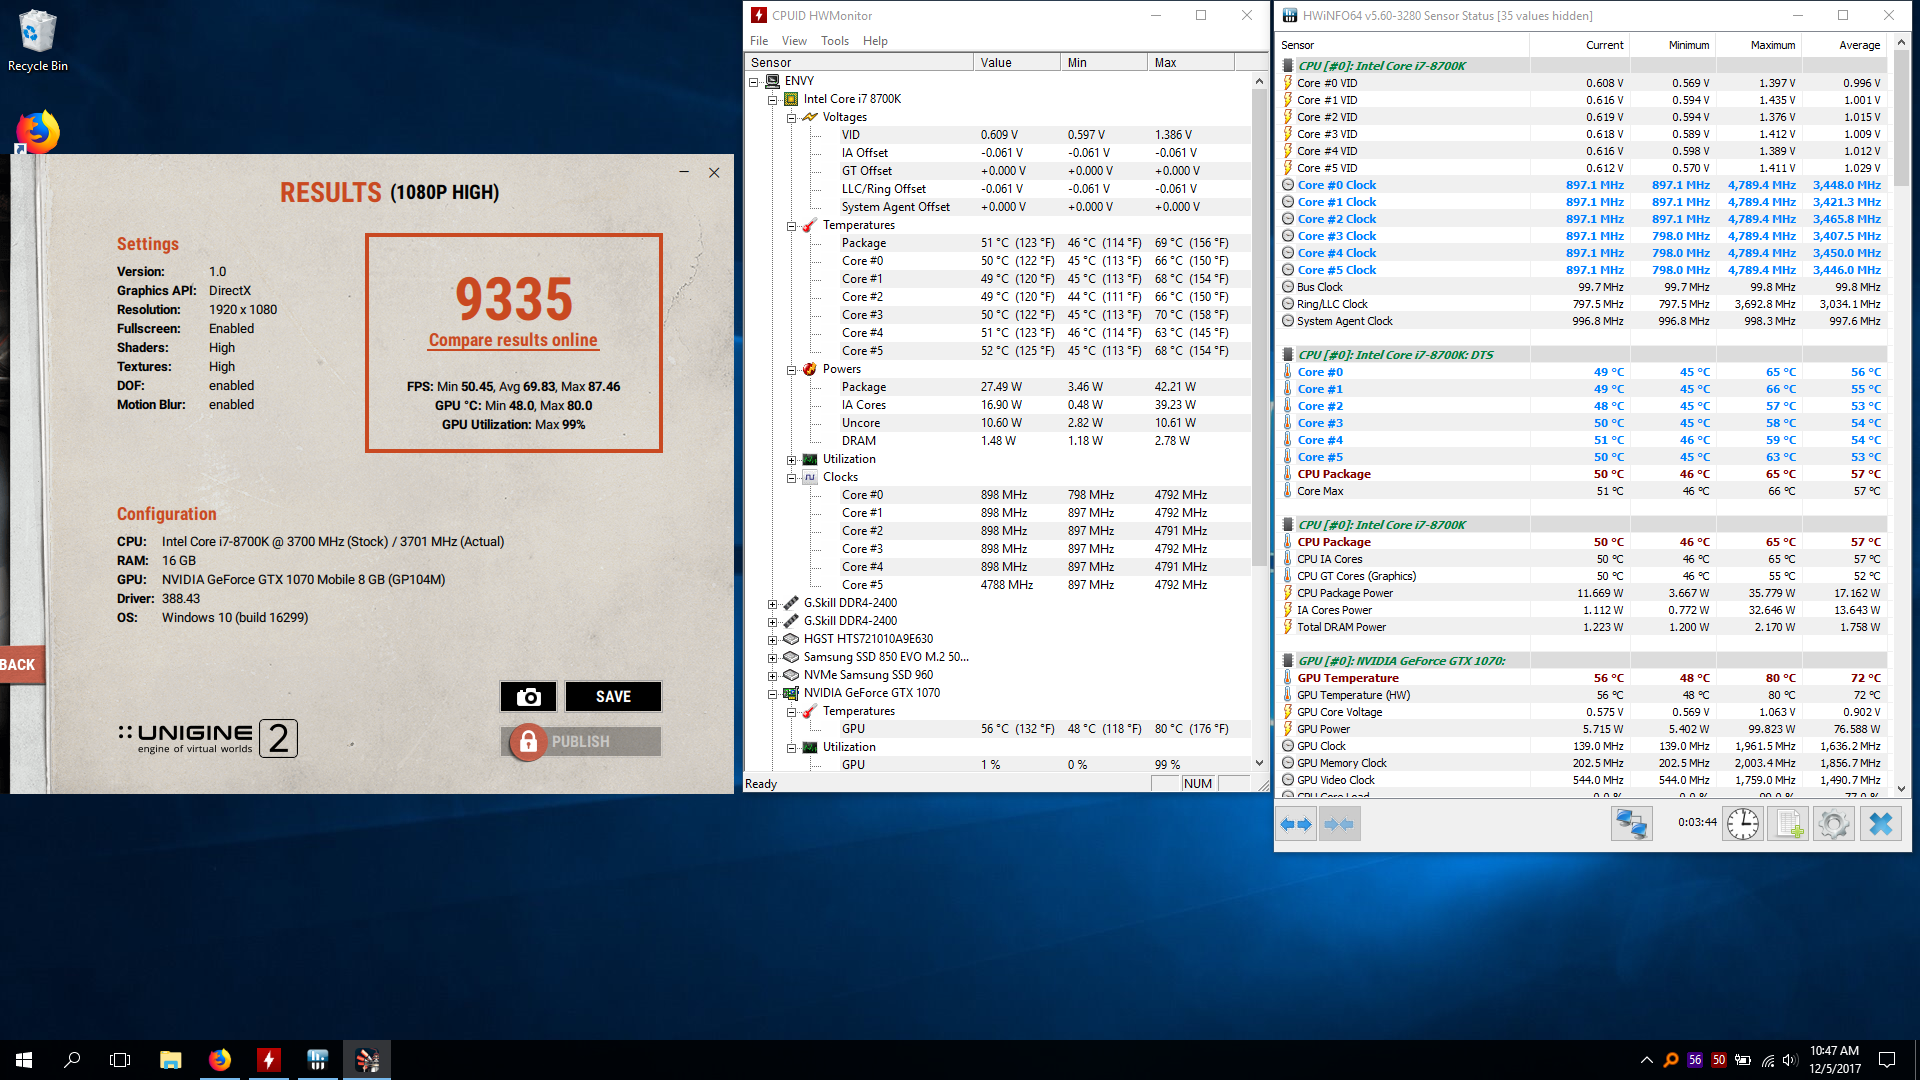Open the Help menu in HWMonitor
1920x1080 pixels.
pos(875,41)
